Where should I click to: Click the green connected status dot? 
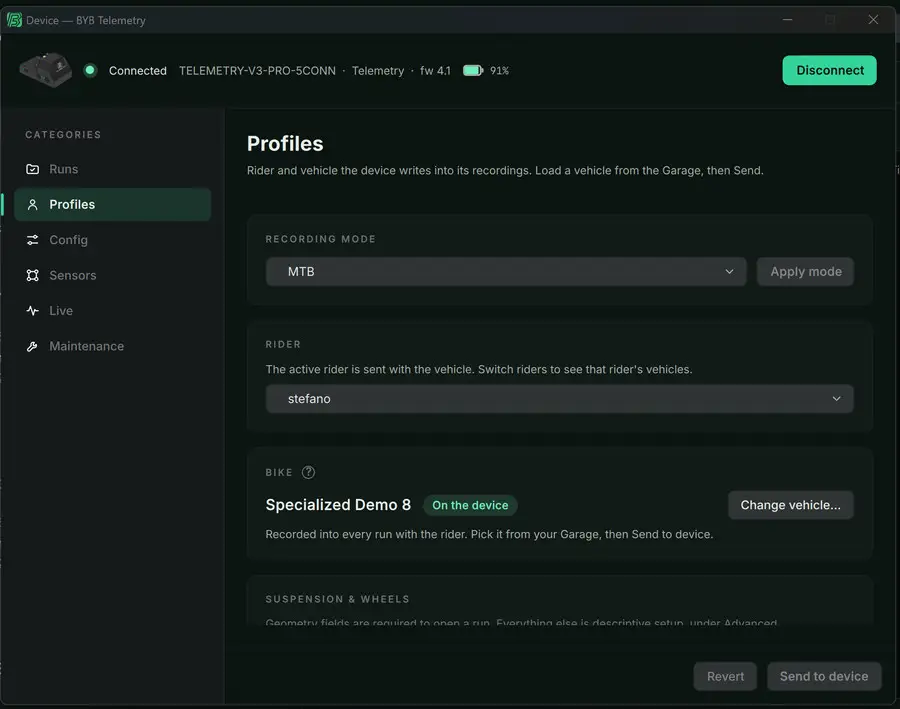[x=90, y=70]
